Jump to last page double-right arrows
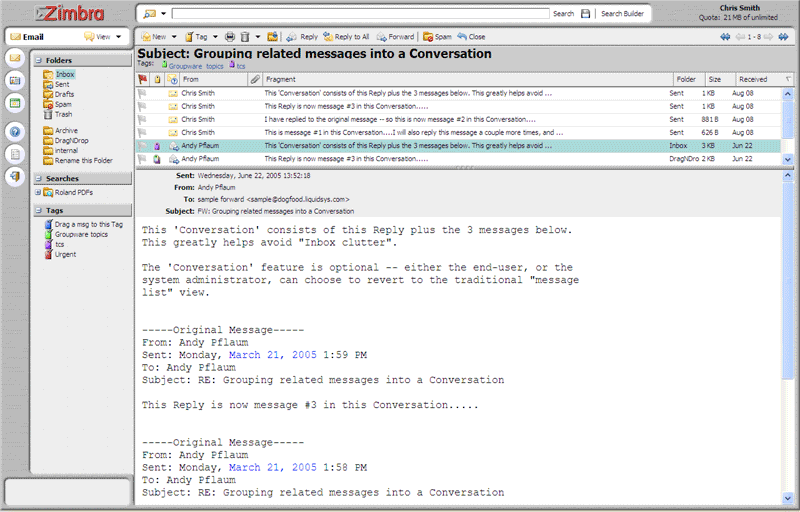Viewport: 800px width, 512px height. click(783, 37)
